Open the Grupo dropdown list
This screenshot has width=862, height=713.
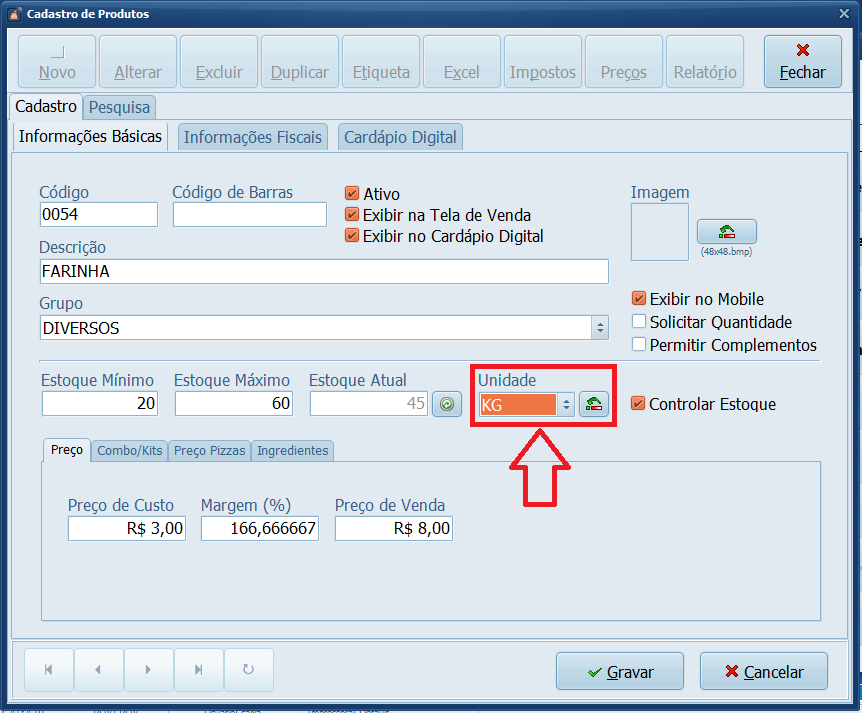pos(600,328)
